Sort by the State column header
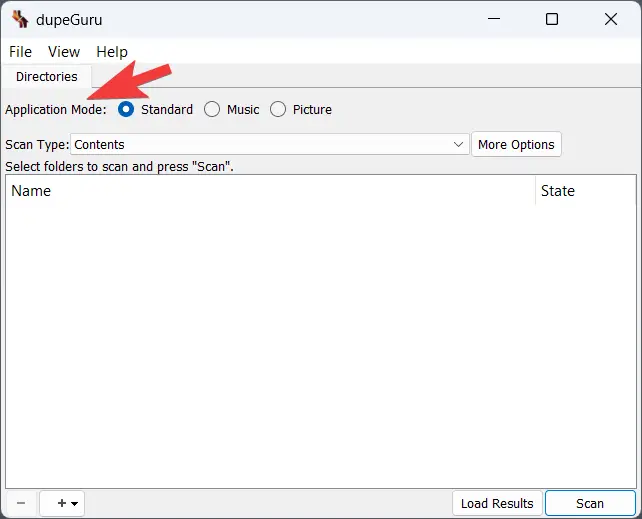 pos(585,191)
